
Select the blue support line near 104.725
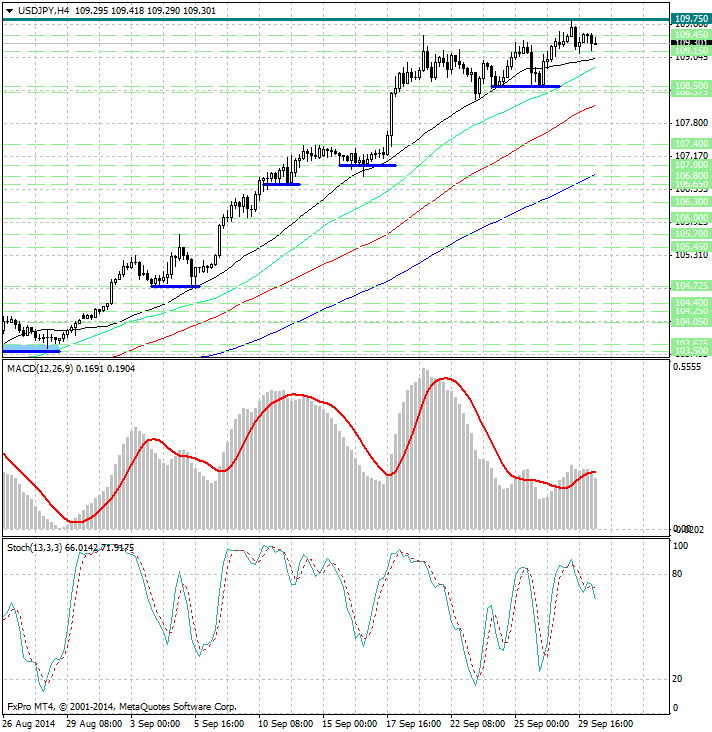(176, 286)
